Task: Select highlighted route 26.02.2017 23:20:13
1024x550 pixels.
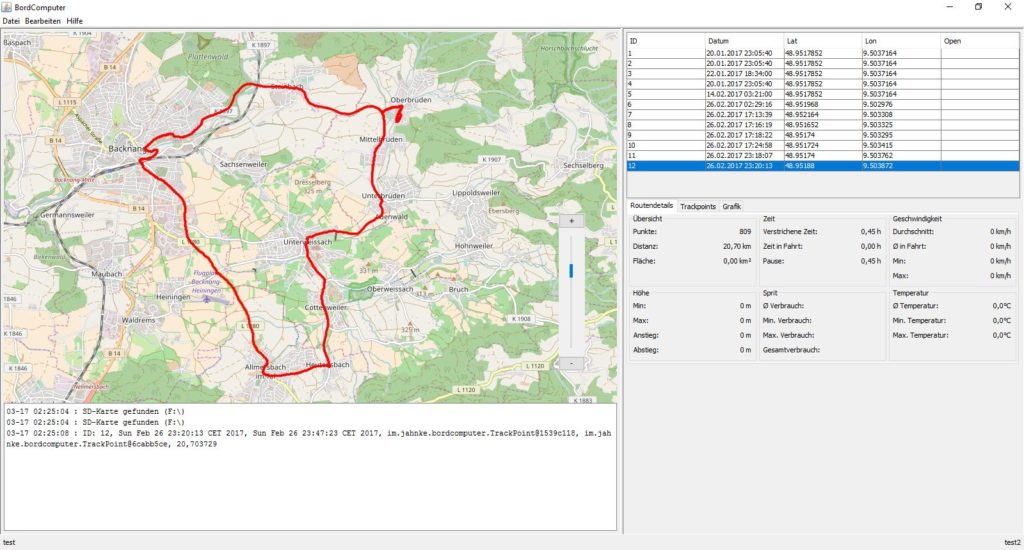Action: click(x=822, y=166)
